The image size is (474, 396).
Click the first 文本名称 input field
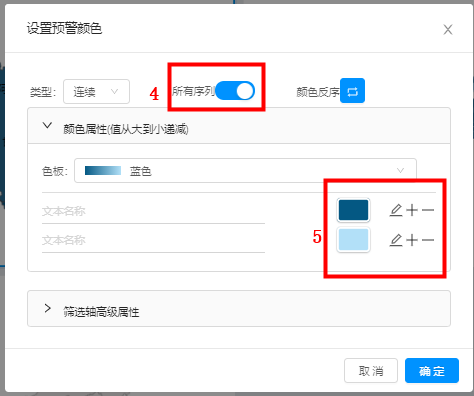pyautogui.click(x=153, y=211)
